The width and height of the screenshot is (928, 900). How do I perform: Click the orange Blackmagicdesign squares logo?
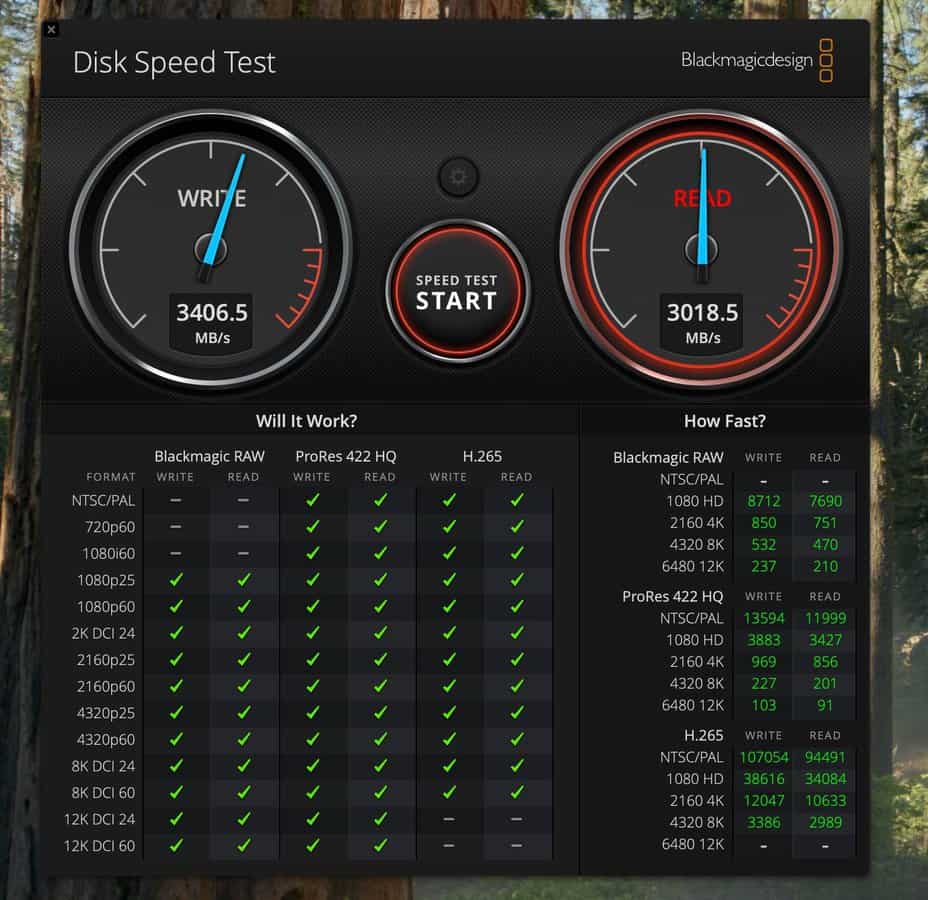(826, 60)
